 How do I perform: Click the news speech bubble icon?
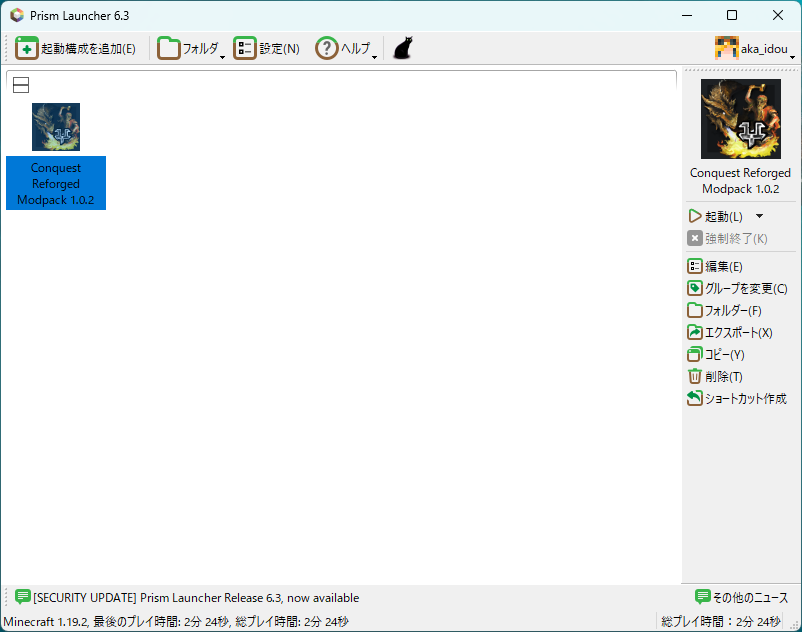pos(23,597)
